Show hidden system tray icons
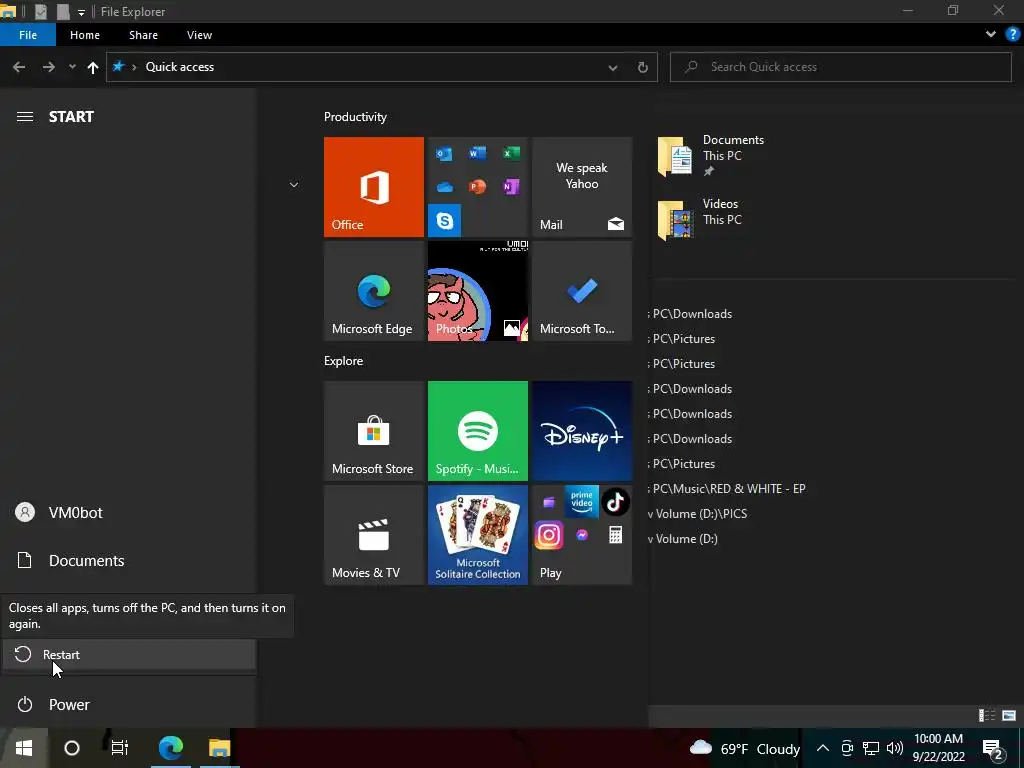 (823, 748)
